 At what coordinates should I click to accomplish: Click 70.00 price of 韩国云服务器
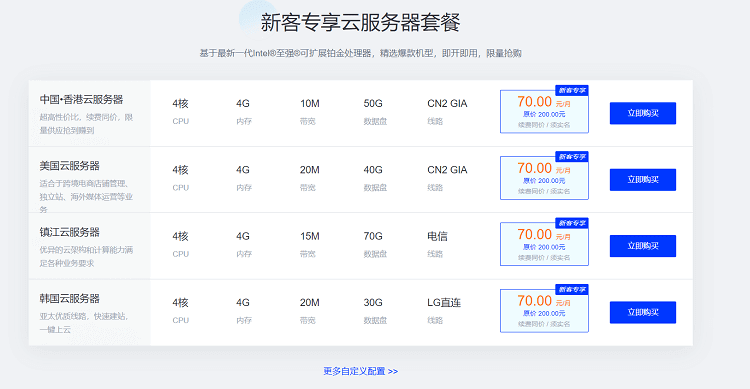[534, 301]
